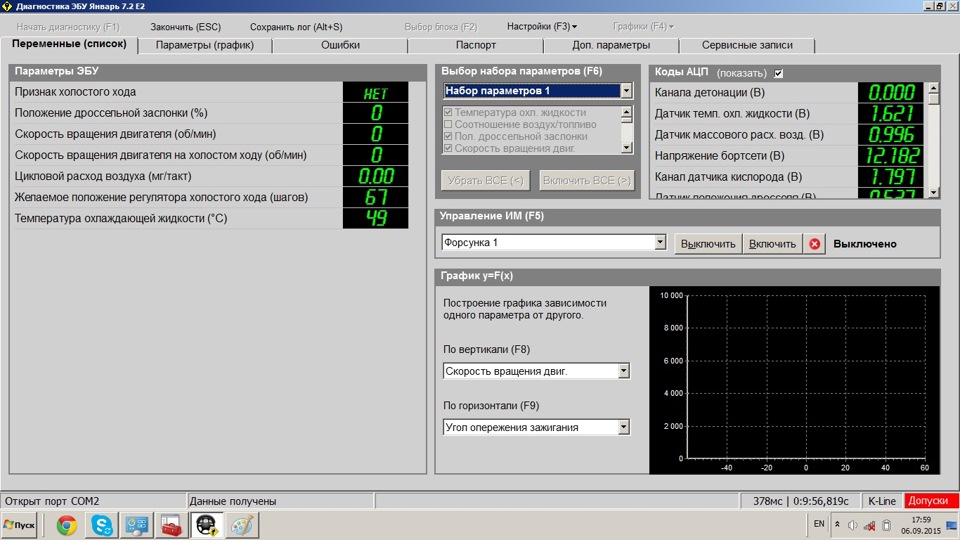Open the Настройки (F3) dropdown menu
Screen dimensions: 960x540
[542, 26]
